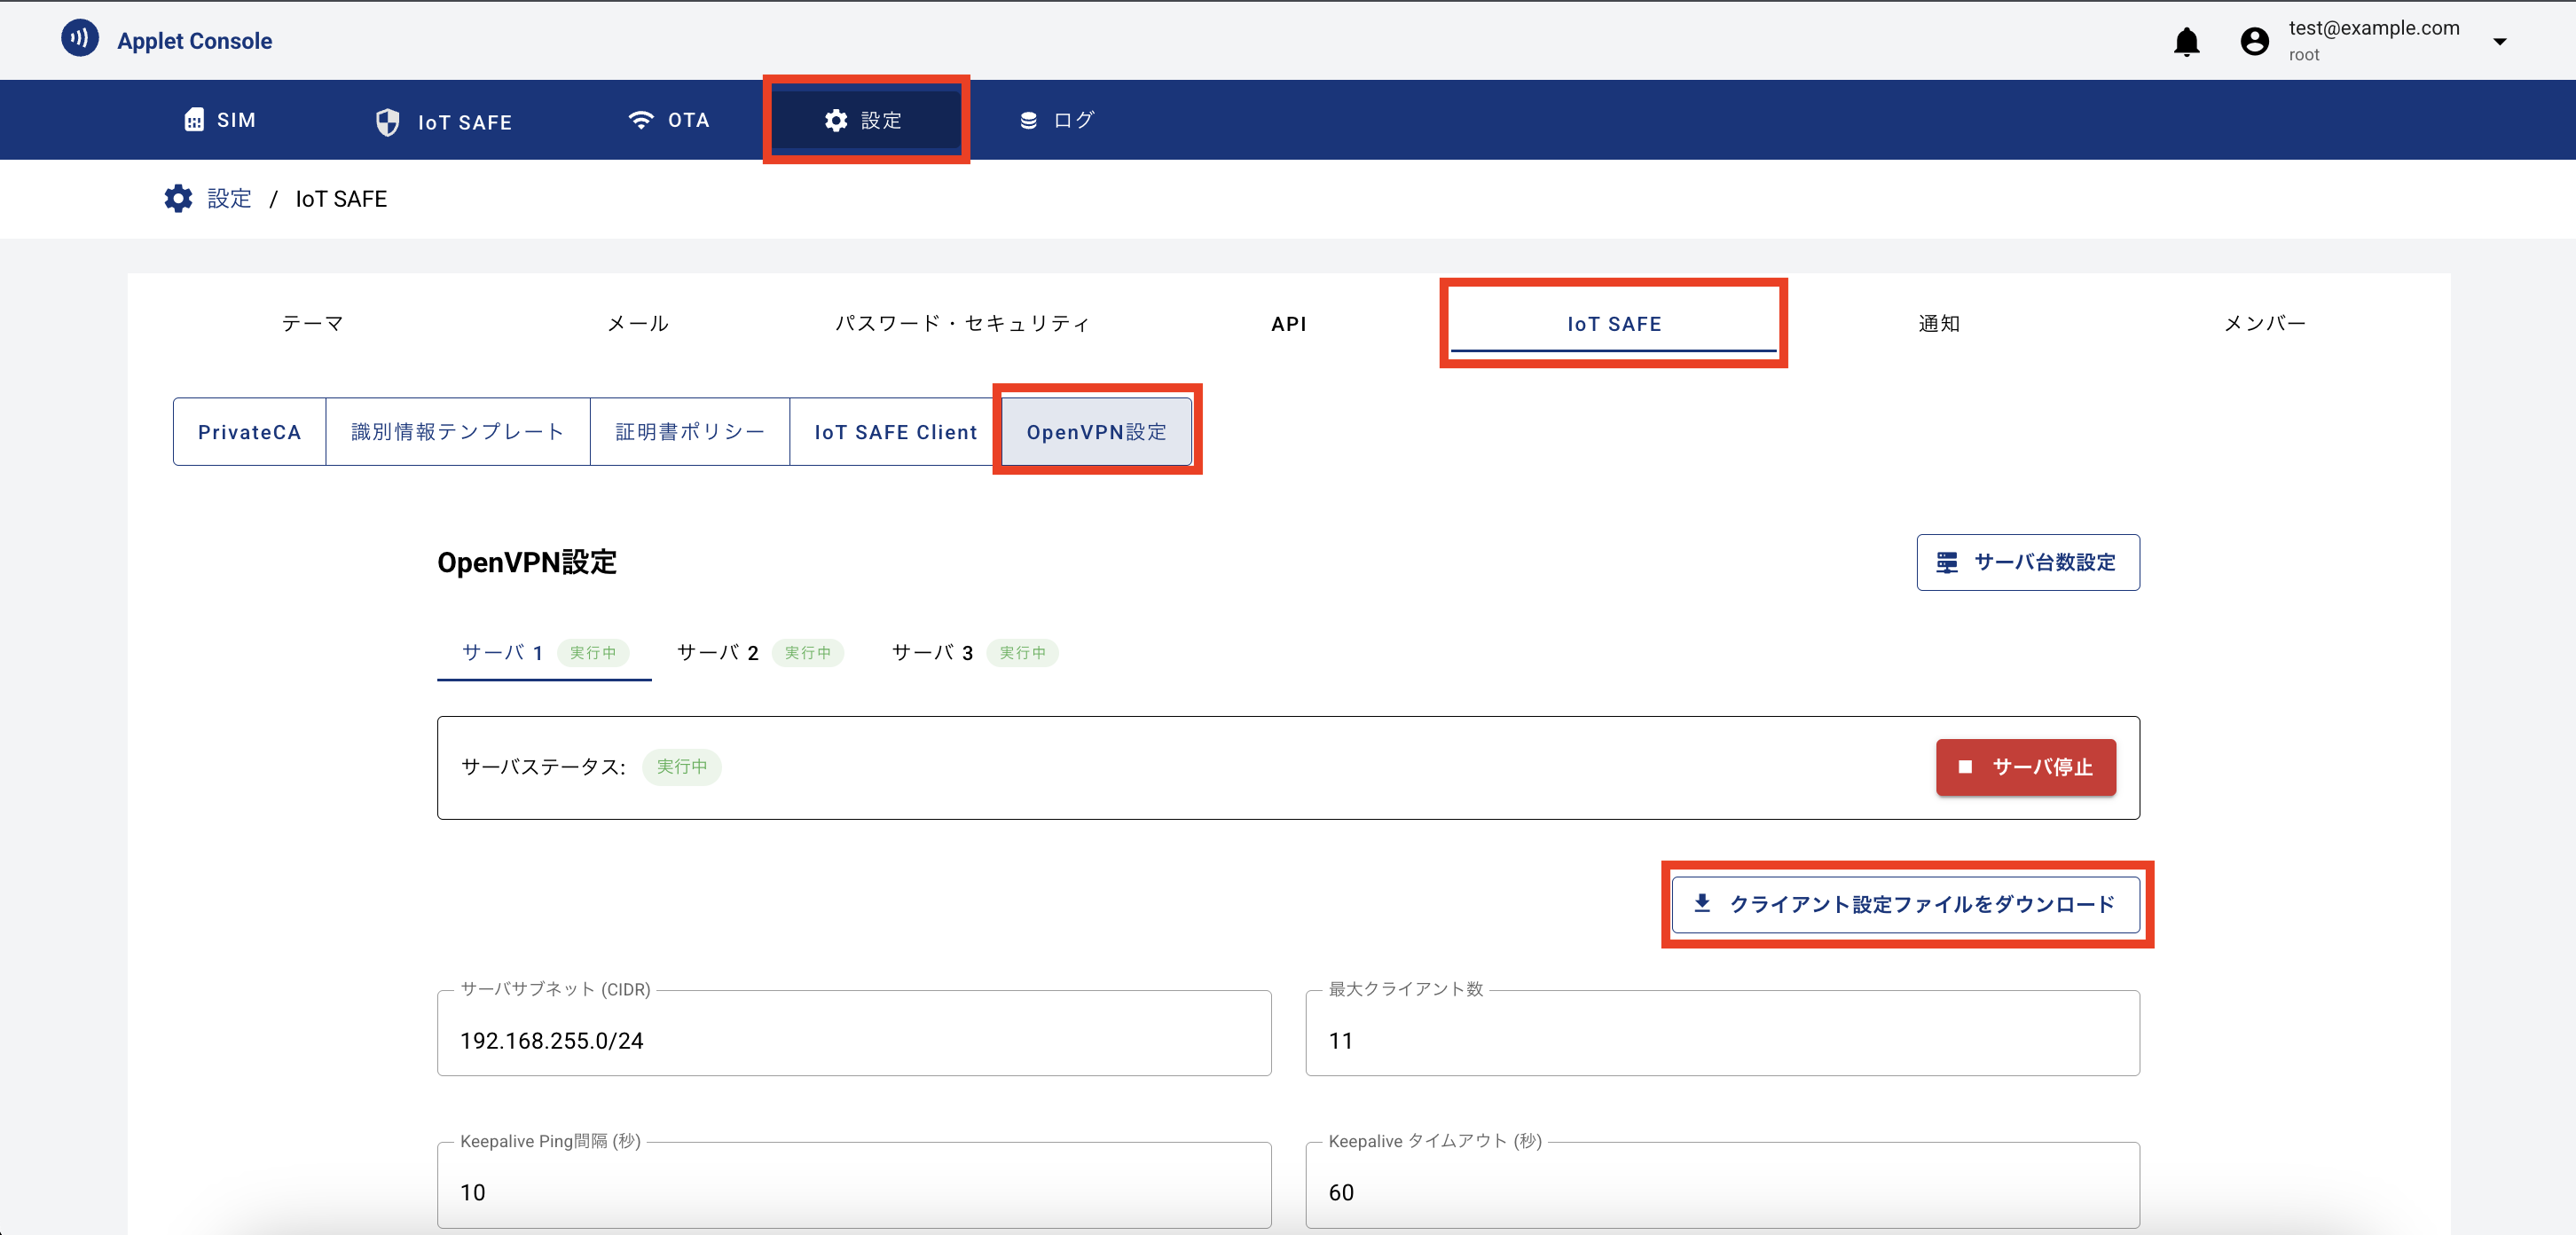Click the 最大クライアント数 input field
Viewport: 2576px width, 1235px height.
[1723, 1040]
